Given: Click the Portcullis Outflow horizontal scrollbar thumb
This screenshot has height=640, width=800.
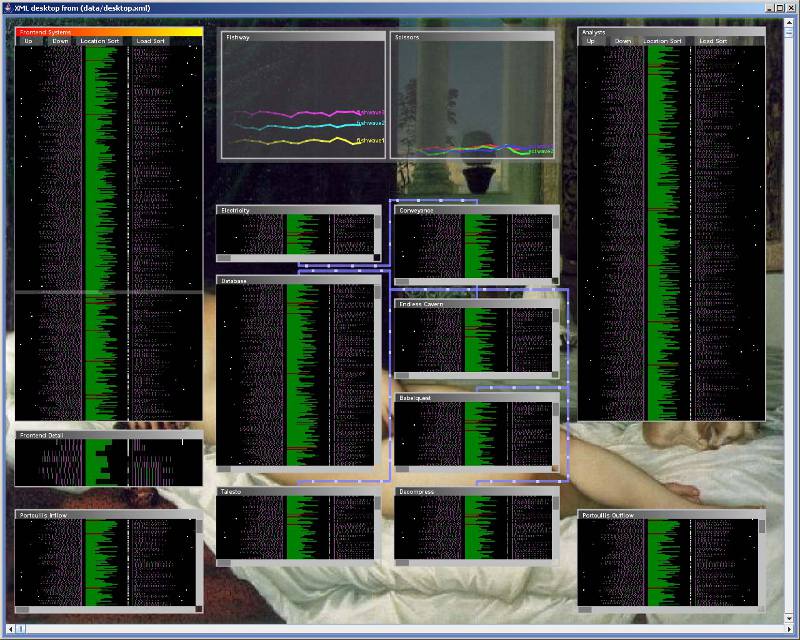Looking at the screenshot, I should click(585, 609).
